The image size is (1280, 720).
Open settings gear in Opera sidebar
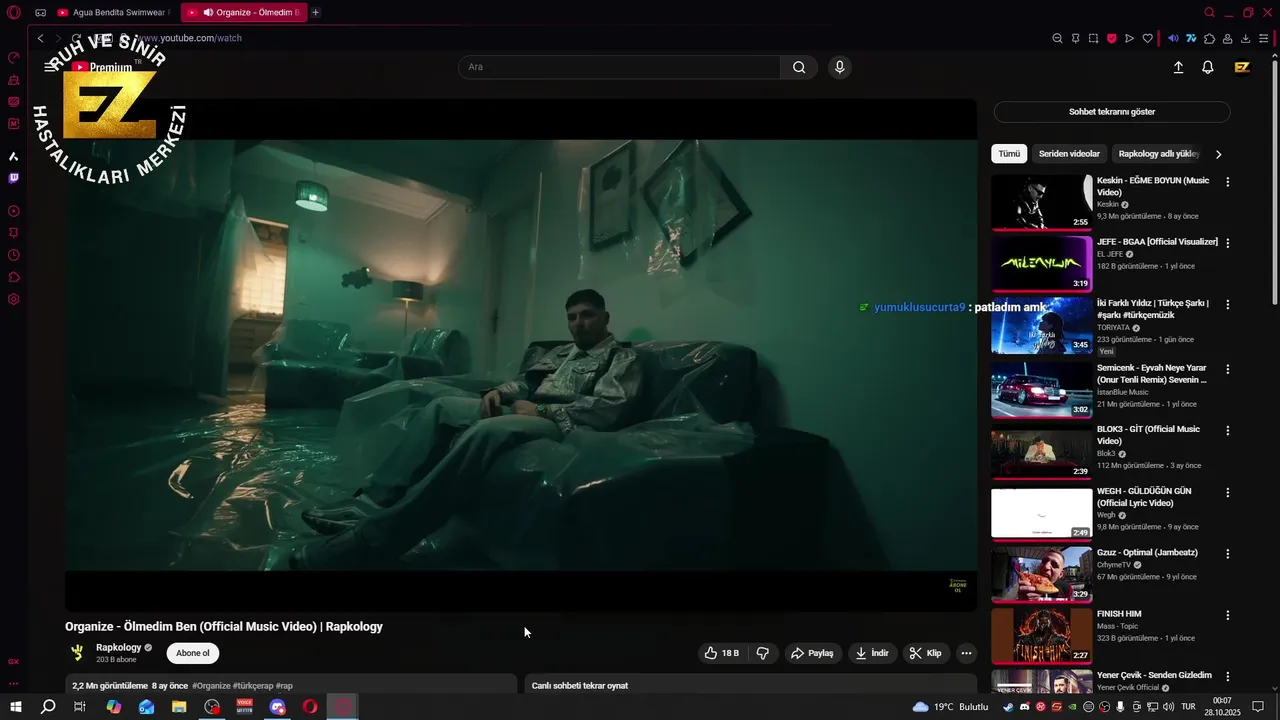(x=13, y=299)
